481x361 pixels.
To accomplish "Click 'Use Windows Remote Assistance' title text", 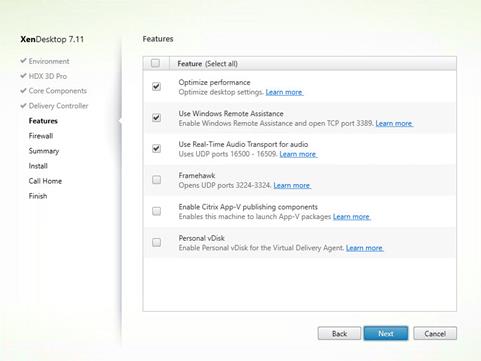I will [x=231, y=114].
